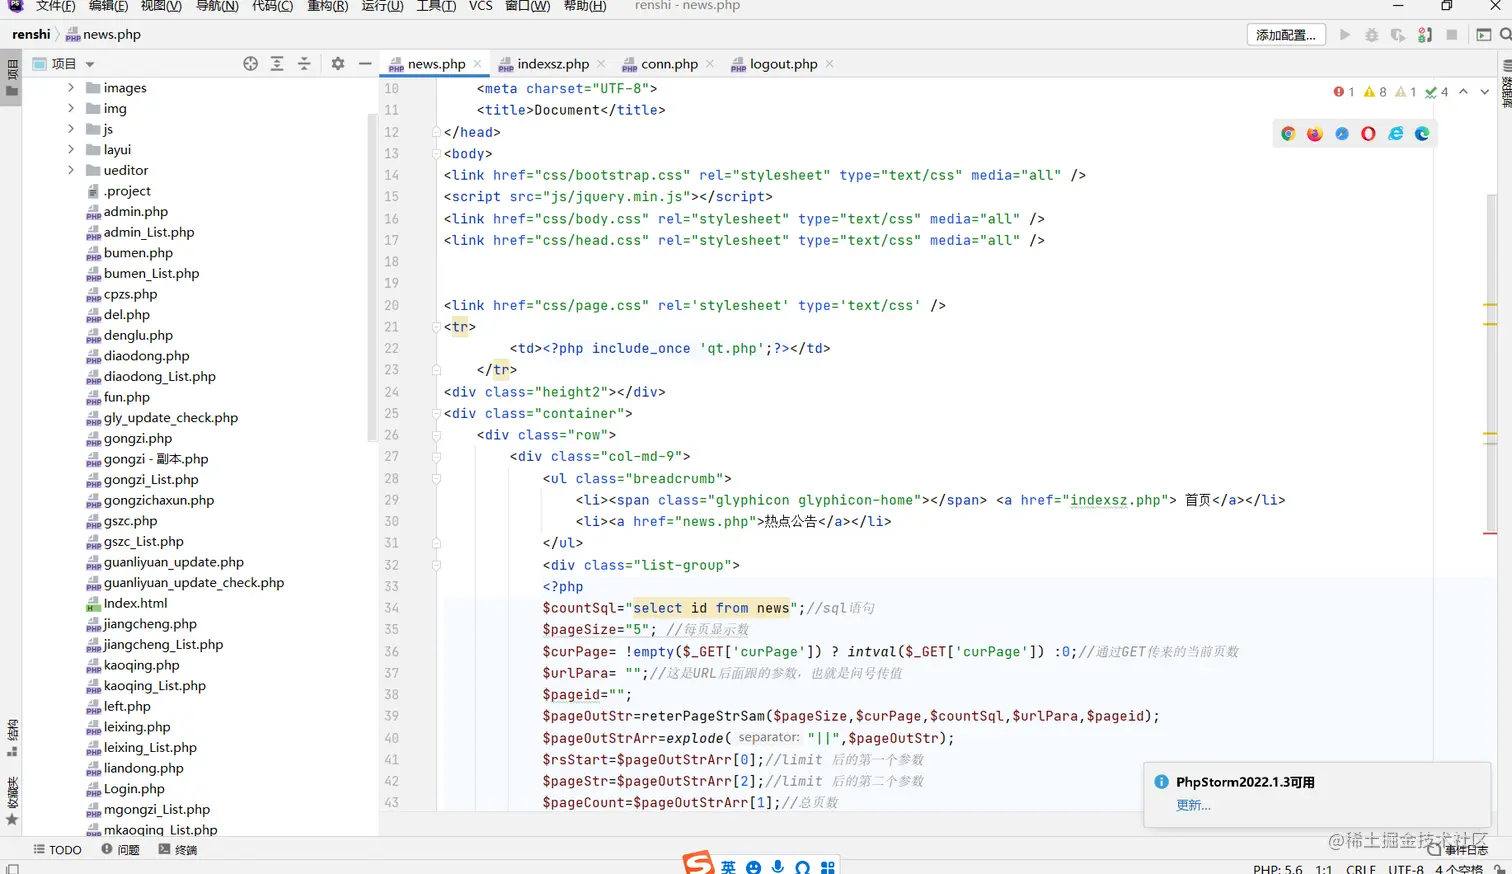Click Expand All in project panel
This screenshot has height=874, width=1512.
[x=277, y=63]
